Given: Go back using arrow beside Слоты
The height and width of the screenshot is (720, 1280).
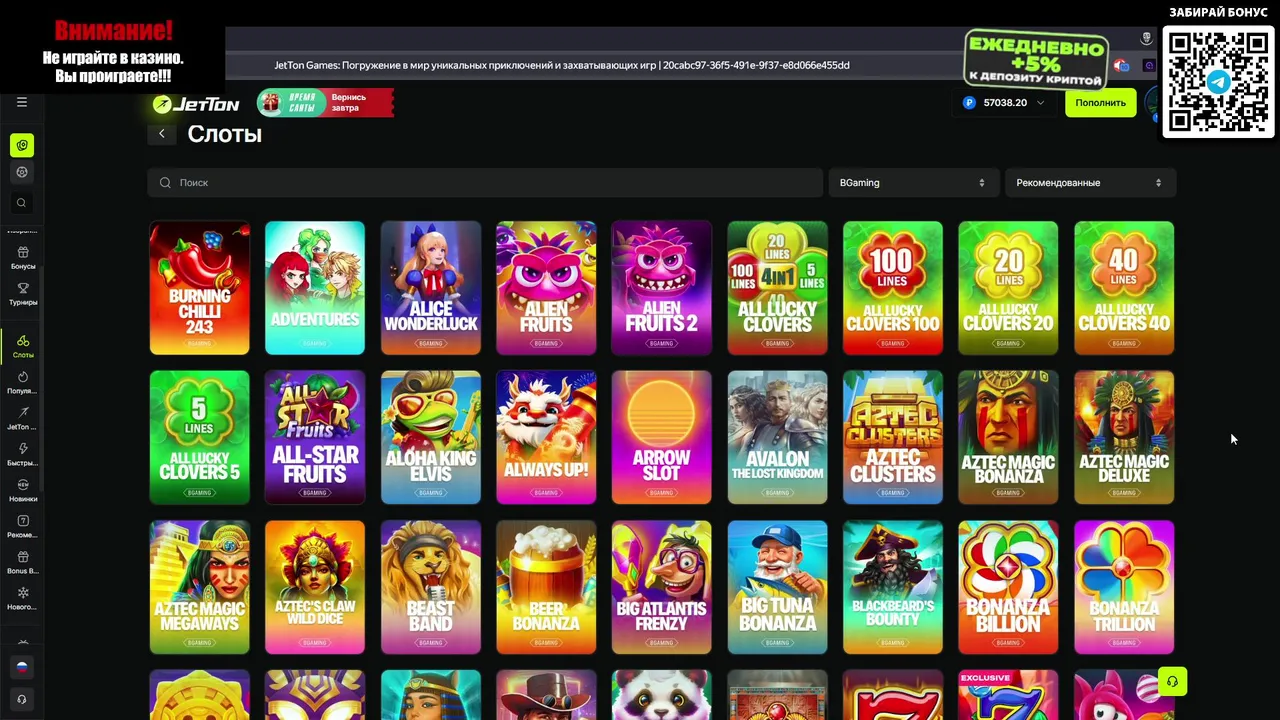Looking at the screenshot, I should (x=162, y=134).
